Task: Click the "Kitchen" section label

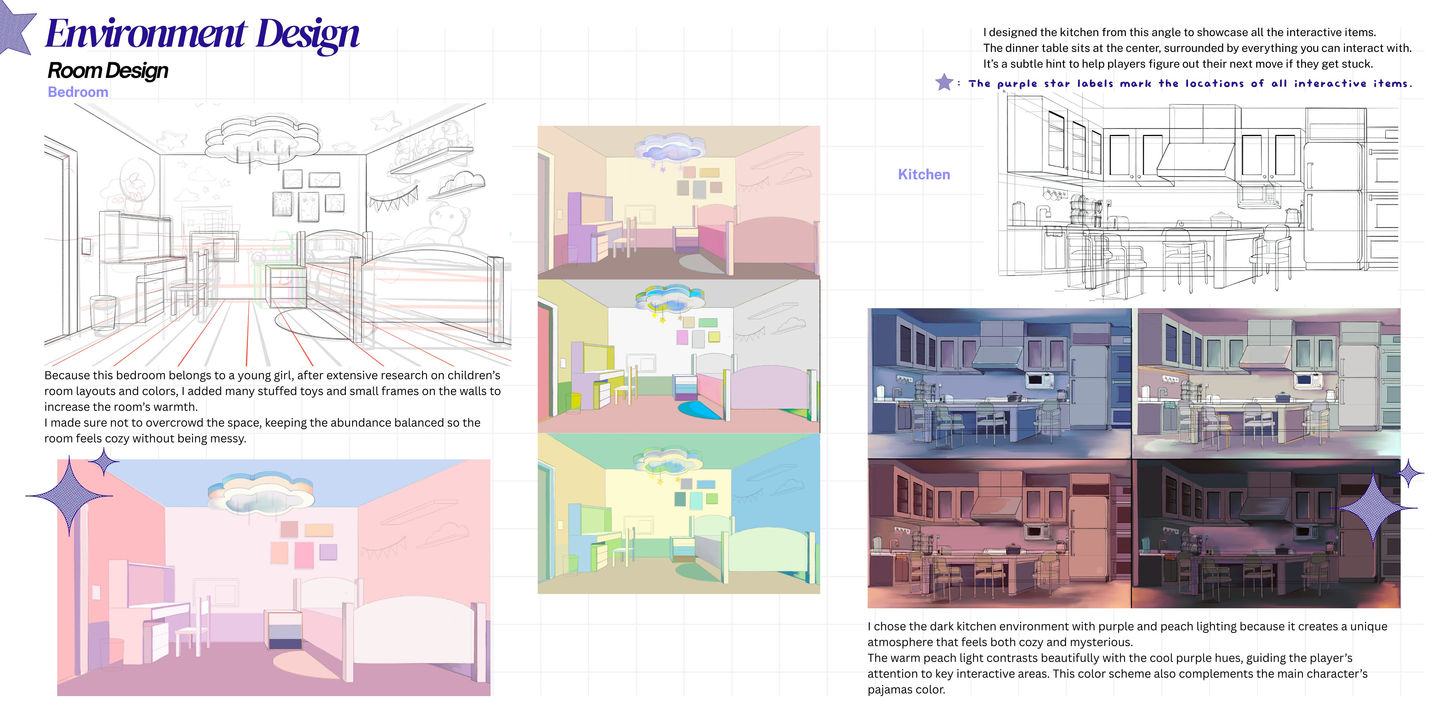Action: tap(924, 174)
